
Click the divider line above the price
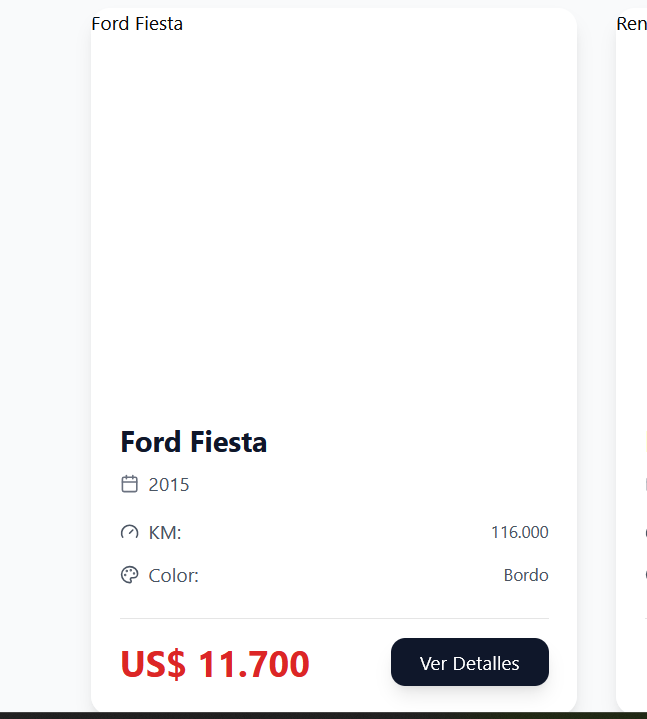(334, 618)
